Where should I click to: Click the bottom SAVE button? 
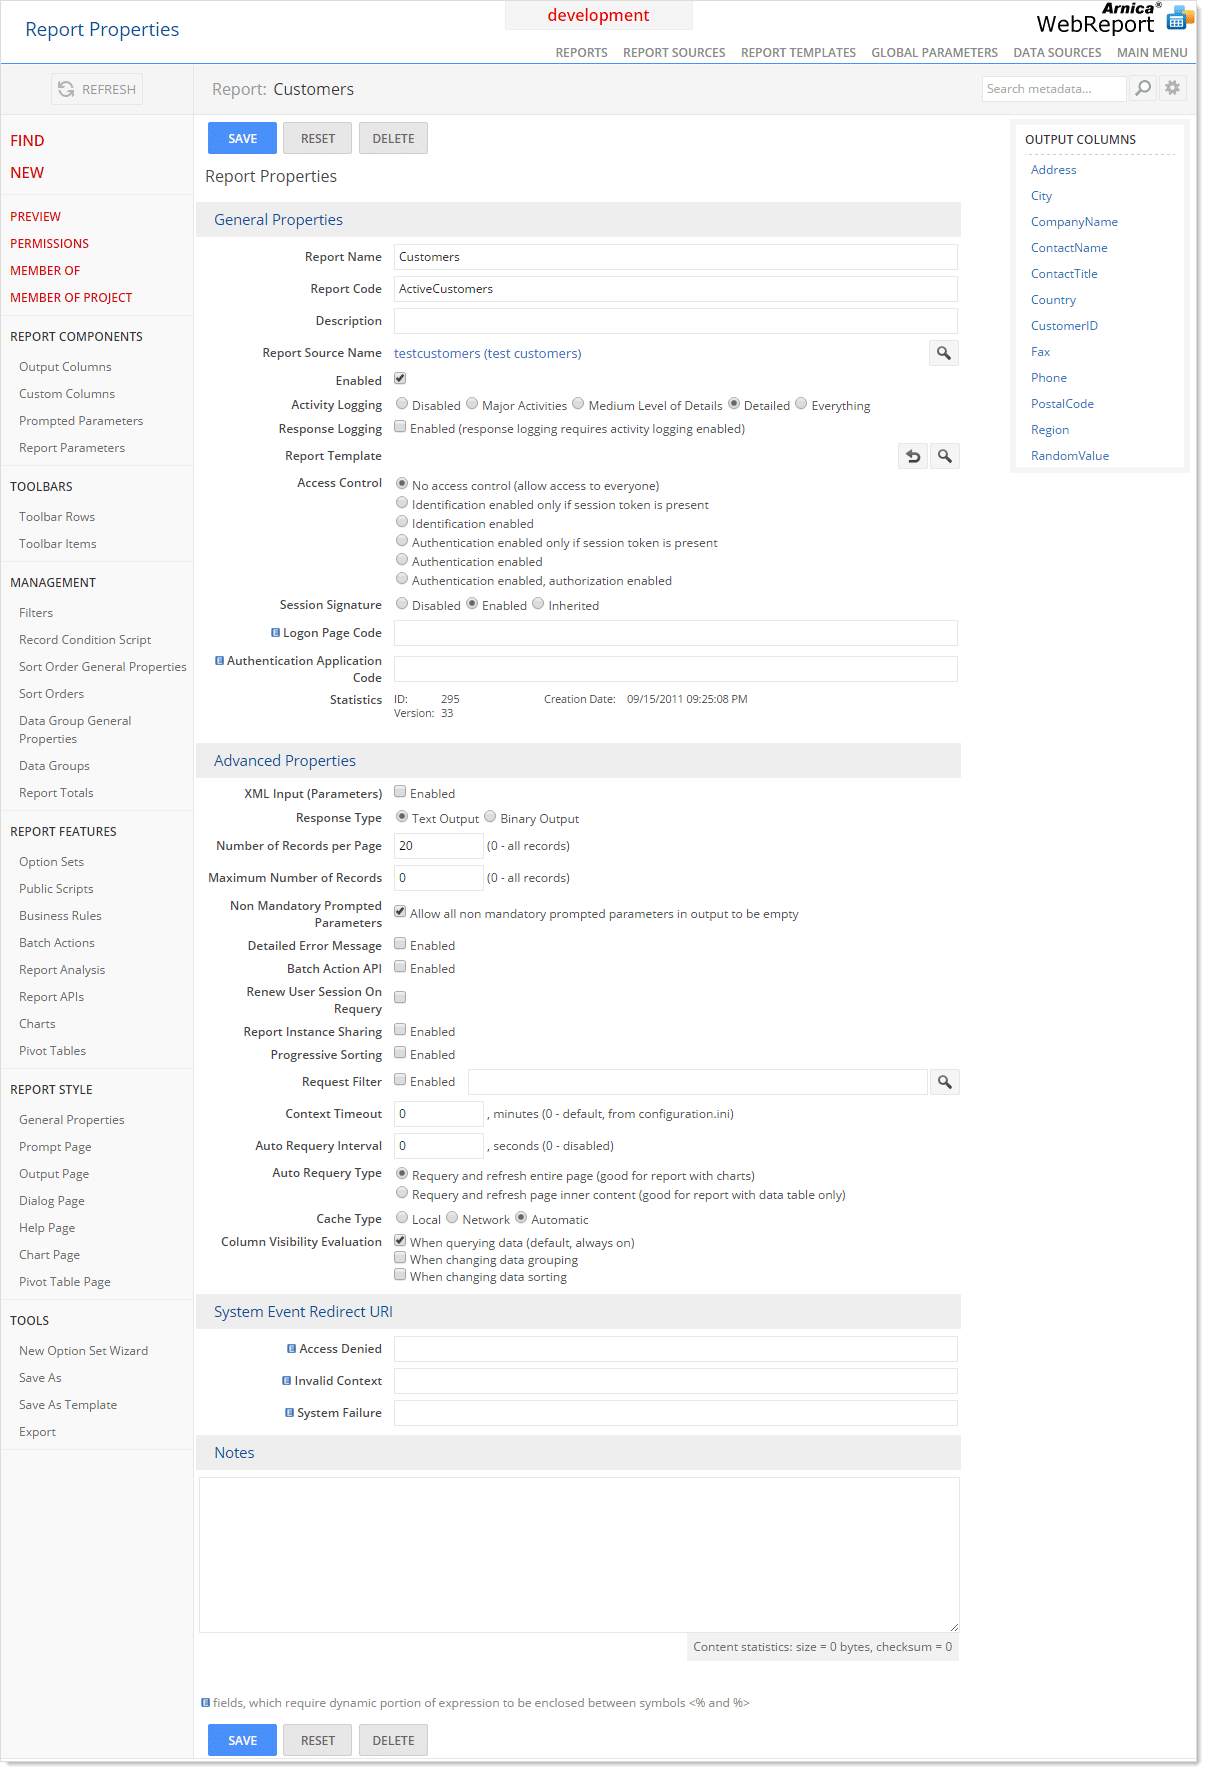click(x=242, y=1740)
